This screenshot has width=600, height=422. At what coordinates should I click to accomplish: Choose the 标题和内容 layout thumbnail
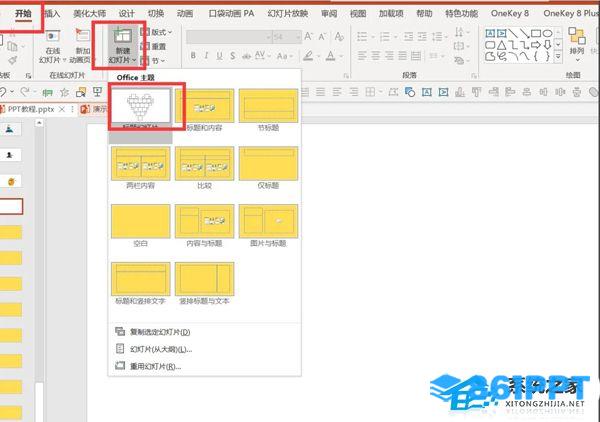[204, 106]
